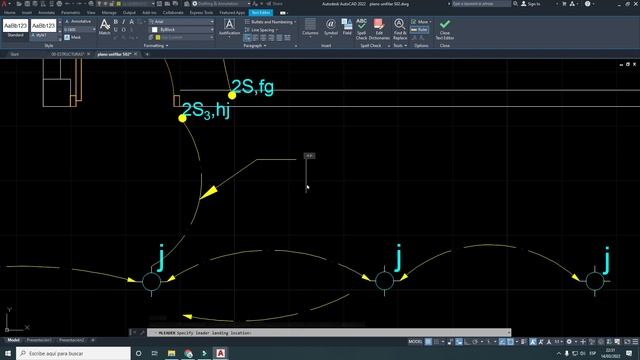Open Edit Dictionaries
640x360 pixels.
point(379,29)
